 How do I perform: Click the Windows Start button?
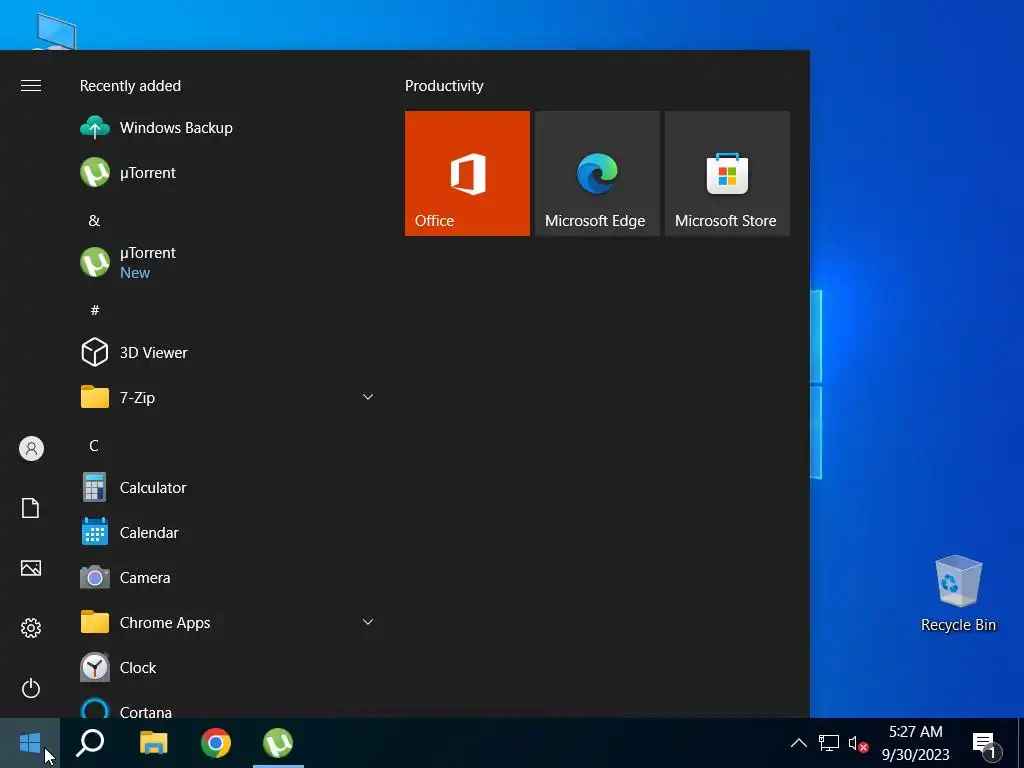coord(30,743)
